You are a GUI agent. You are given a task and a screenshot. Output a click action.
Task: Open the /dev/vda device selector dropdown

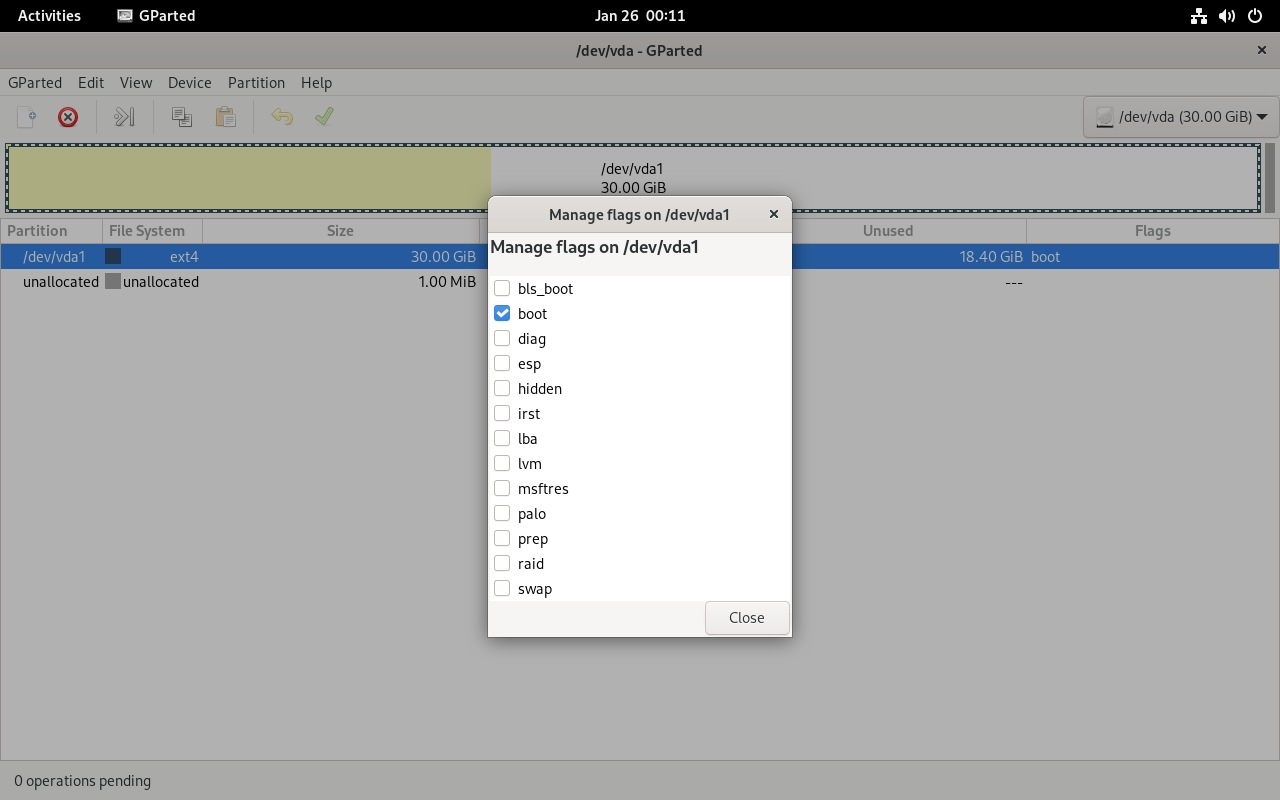point(1180,117)
